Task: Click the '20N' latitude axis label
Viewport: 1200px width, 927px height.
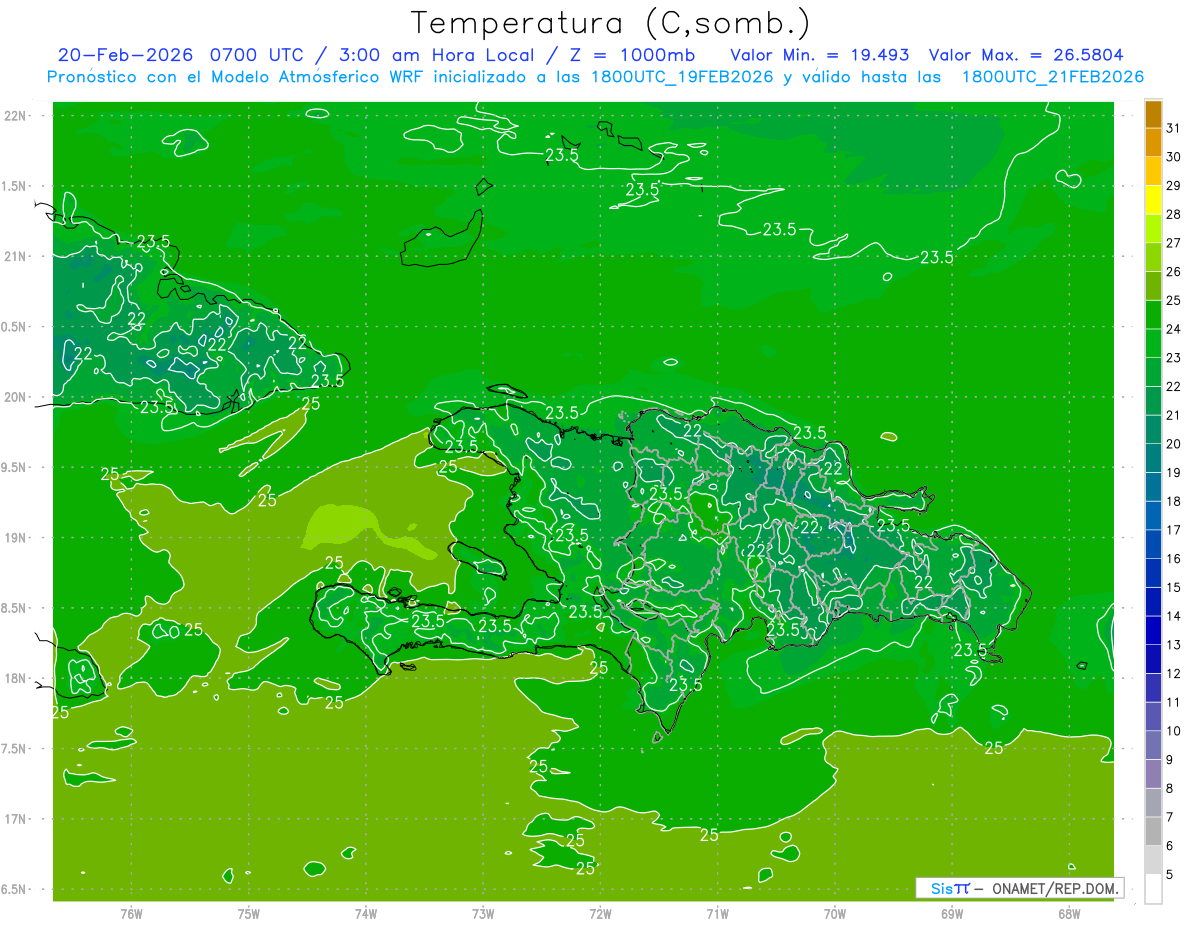Action: [16, 397]
